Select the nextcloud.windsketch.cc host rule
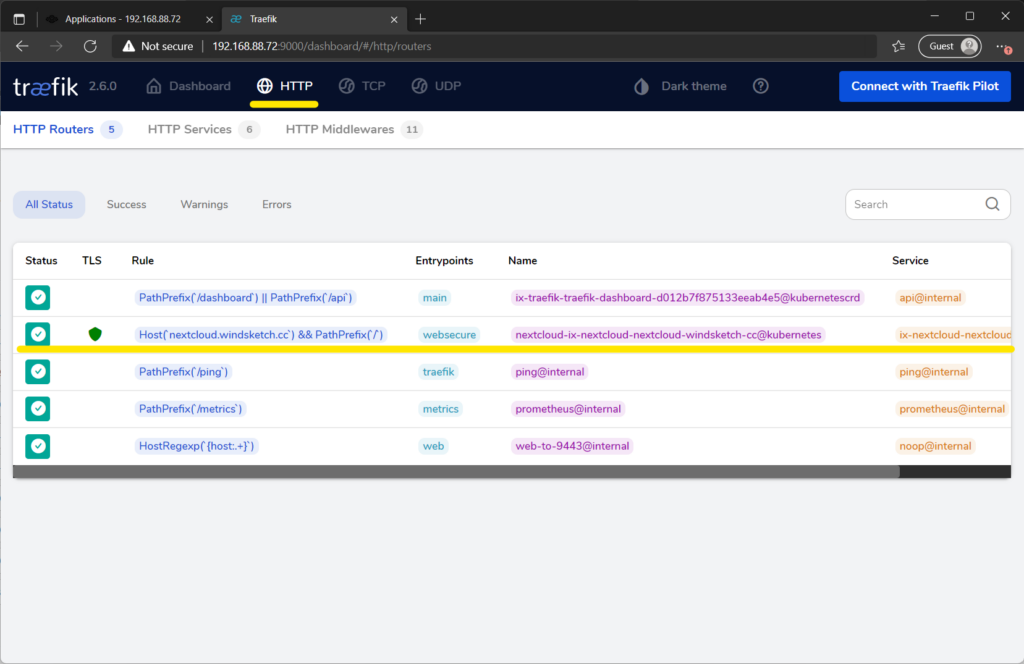 [x=261, y=334]
